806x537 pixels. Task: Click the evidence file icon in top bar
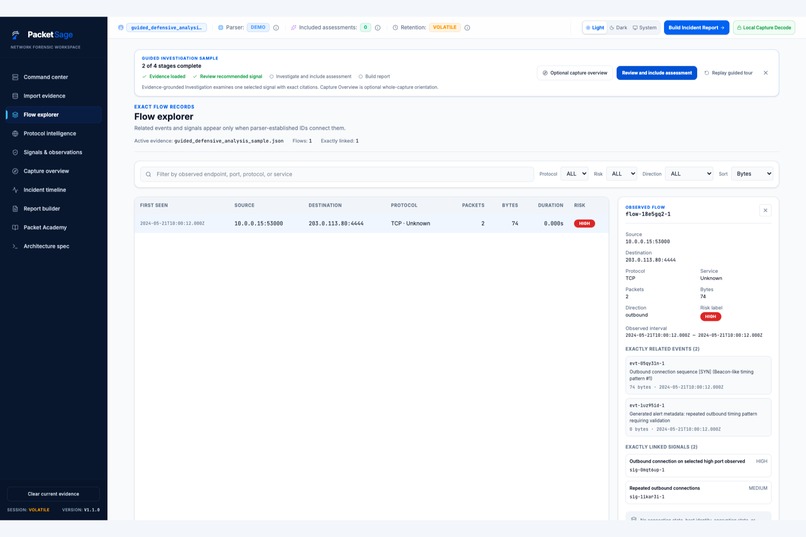coord(121,28)
